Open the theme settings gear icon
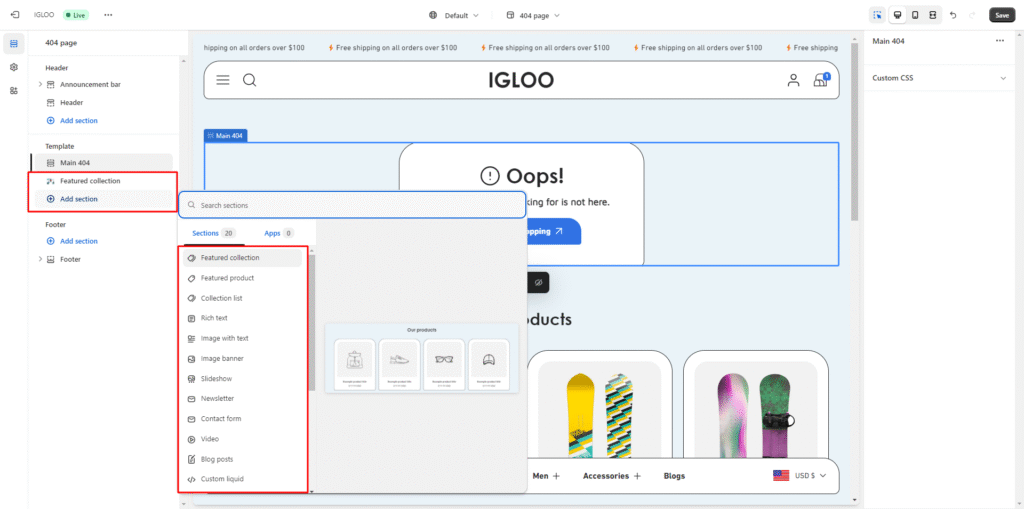Image resolution: width=1024 pixels, height=509 pixels. point(14,67)
